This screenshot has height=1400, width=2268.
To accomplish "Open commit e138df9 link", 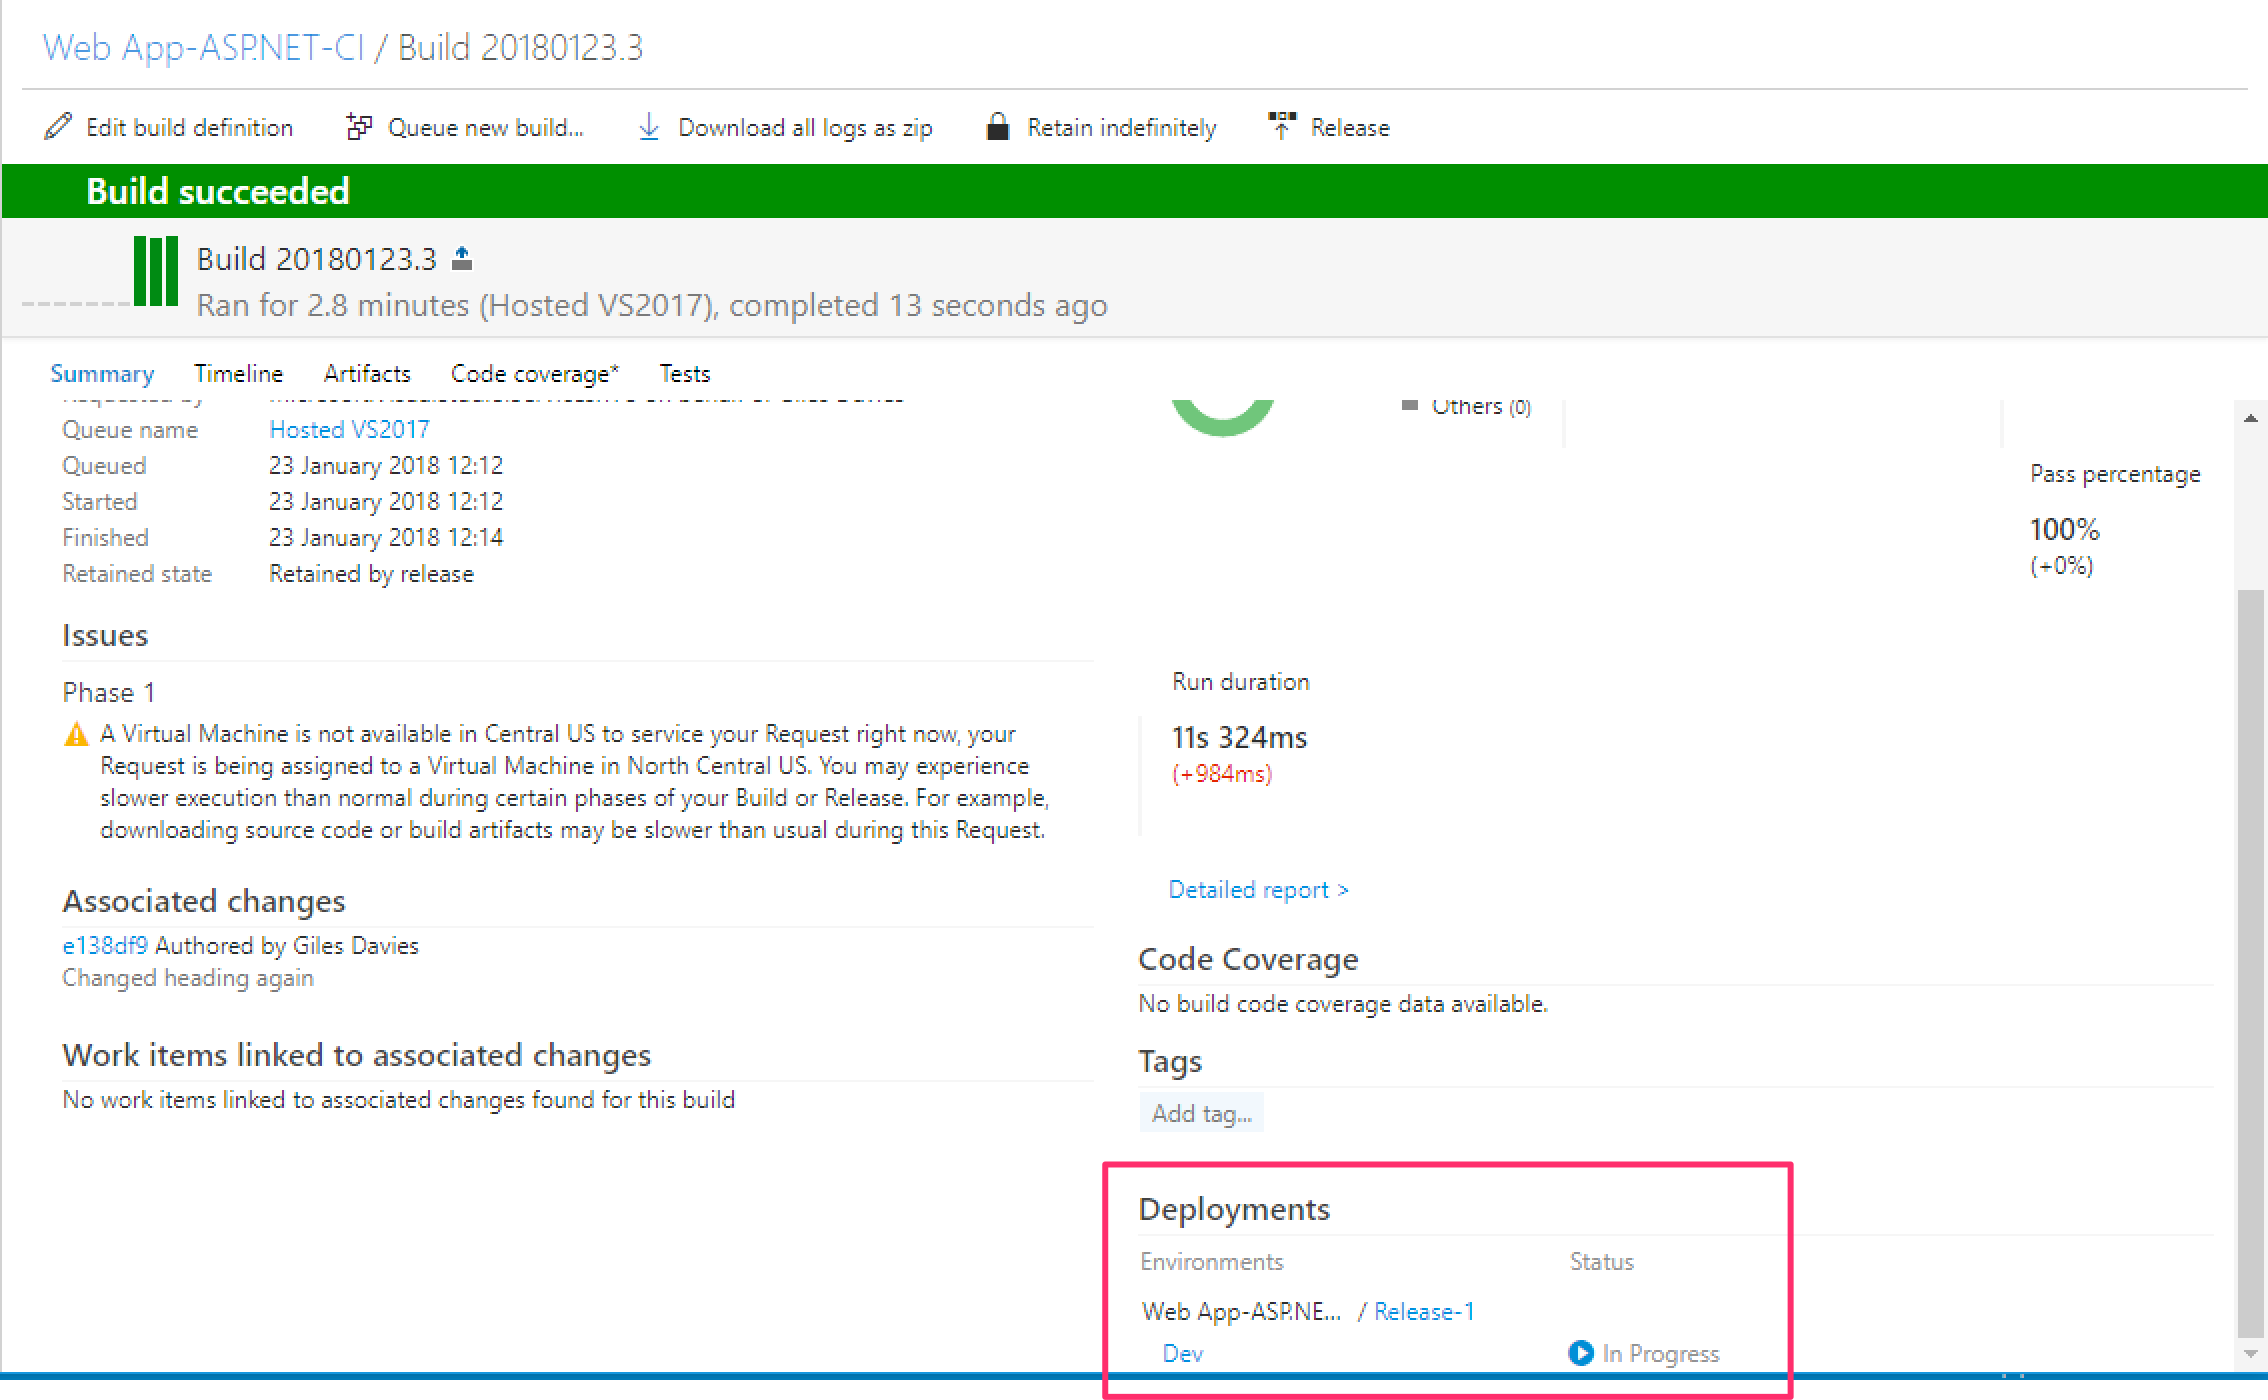I will [104, 946].
